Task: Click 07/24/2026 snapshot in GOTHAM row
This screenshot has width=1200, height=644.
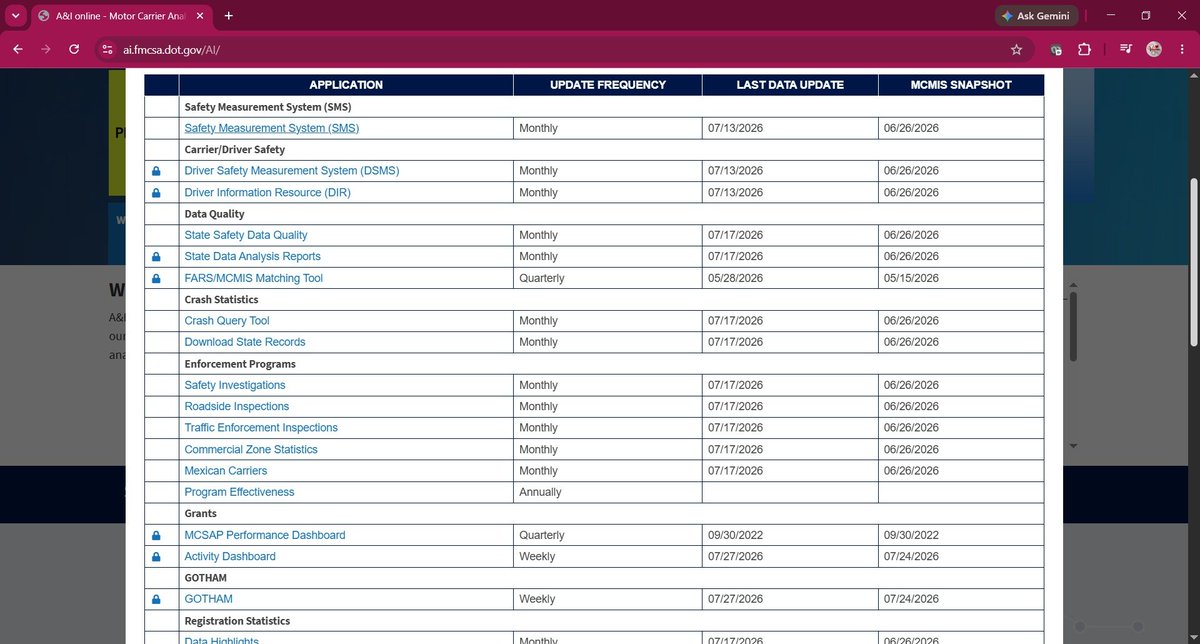Action: pos(911,599)
